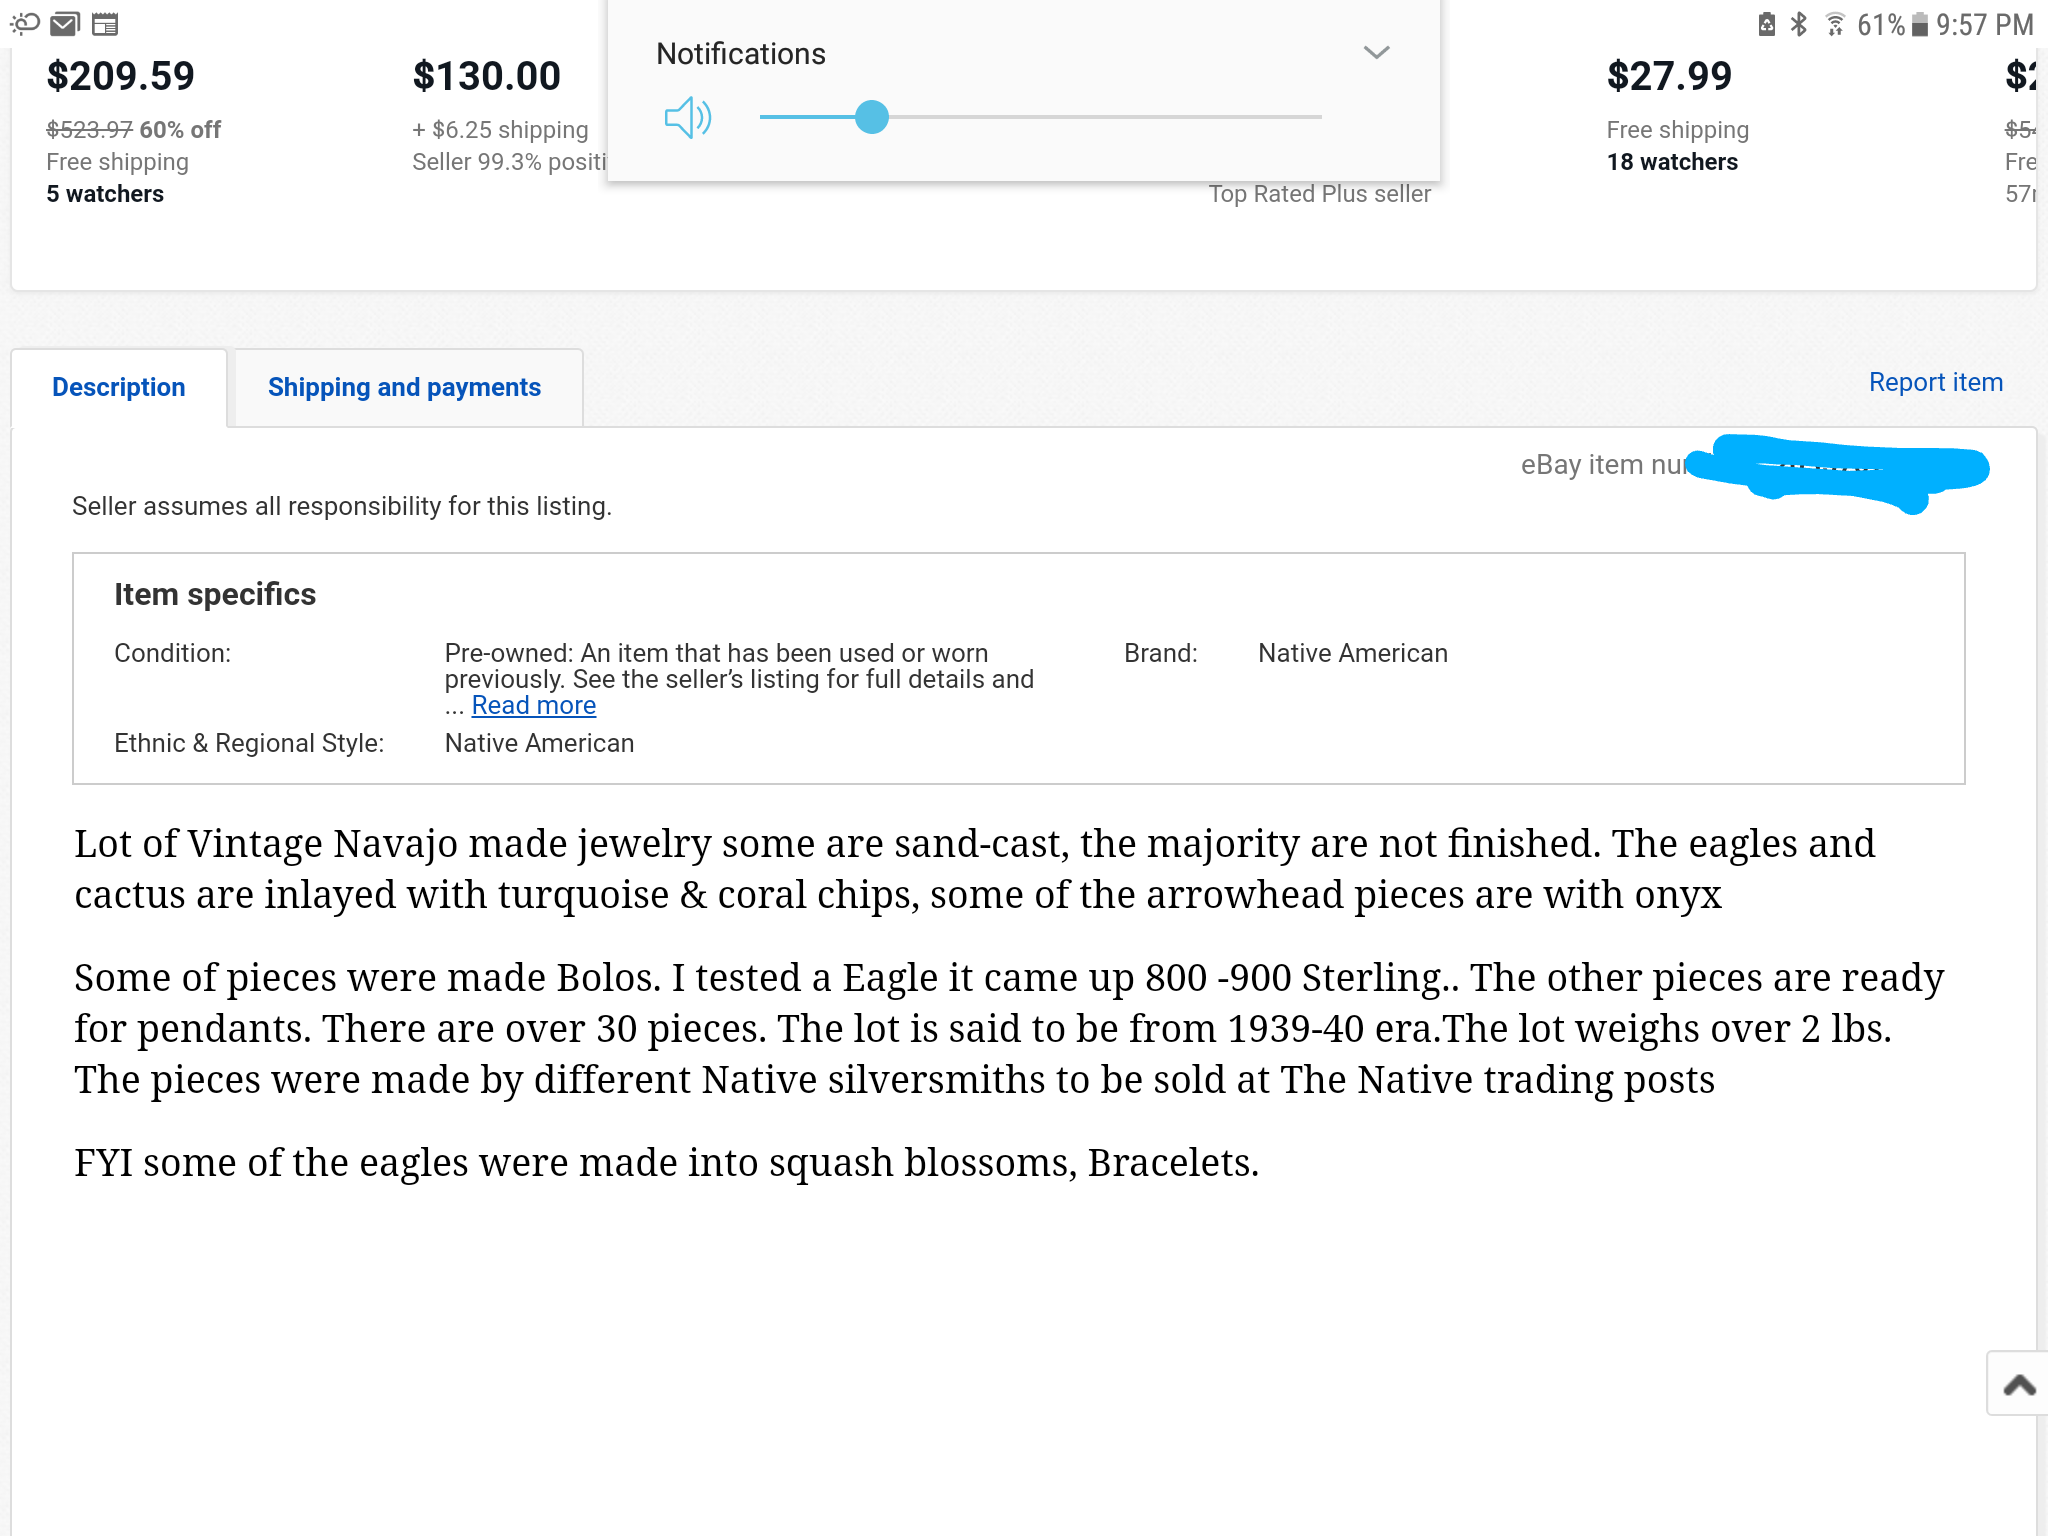Screen dimensions: 2048x1536
Task: Tap the weather icon in status bar
Action: [25, 23]
